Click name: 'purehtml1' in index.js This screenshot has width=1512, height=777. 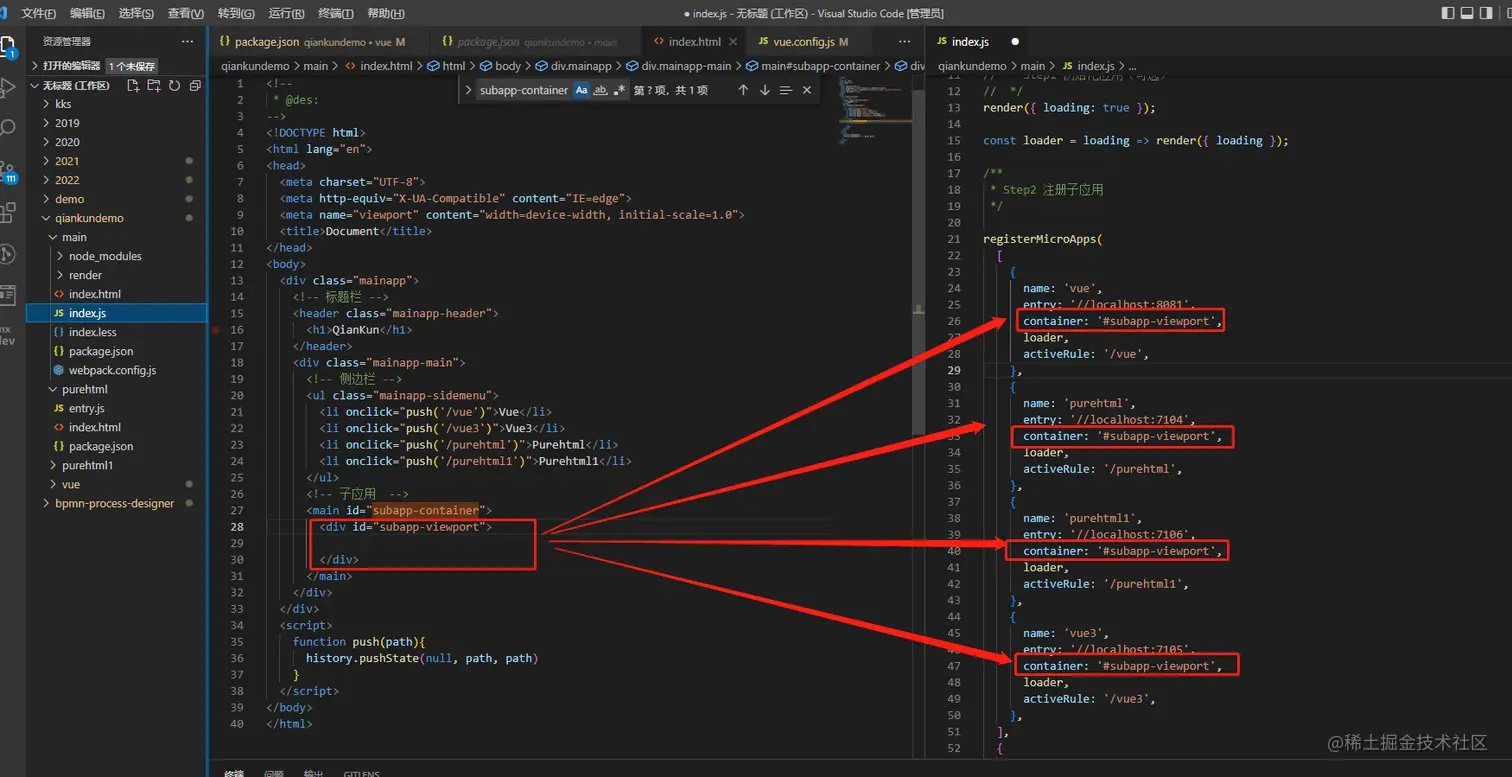click(1082, 519)
